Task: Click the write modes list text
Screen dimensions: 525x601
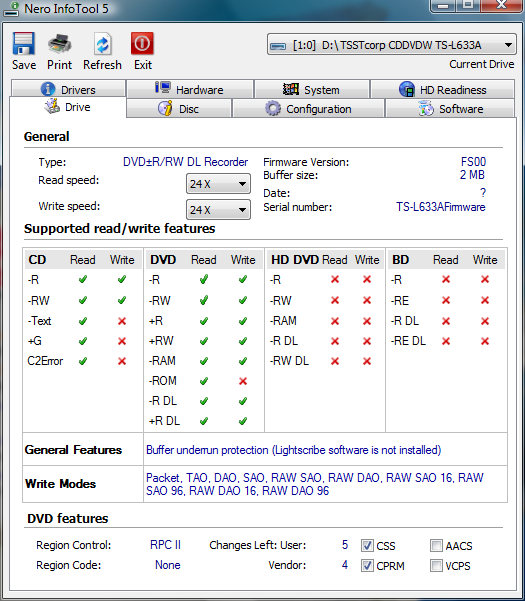Action: pyautogui.click(x=315, y=484)
